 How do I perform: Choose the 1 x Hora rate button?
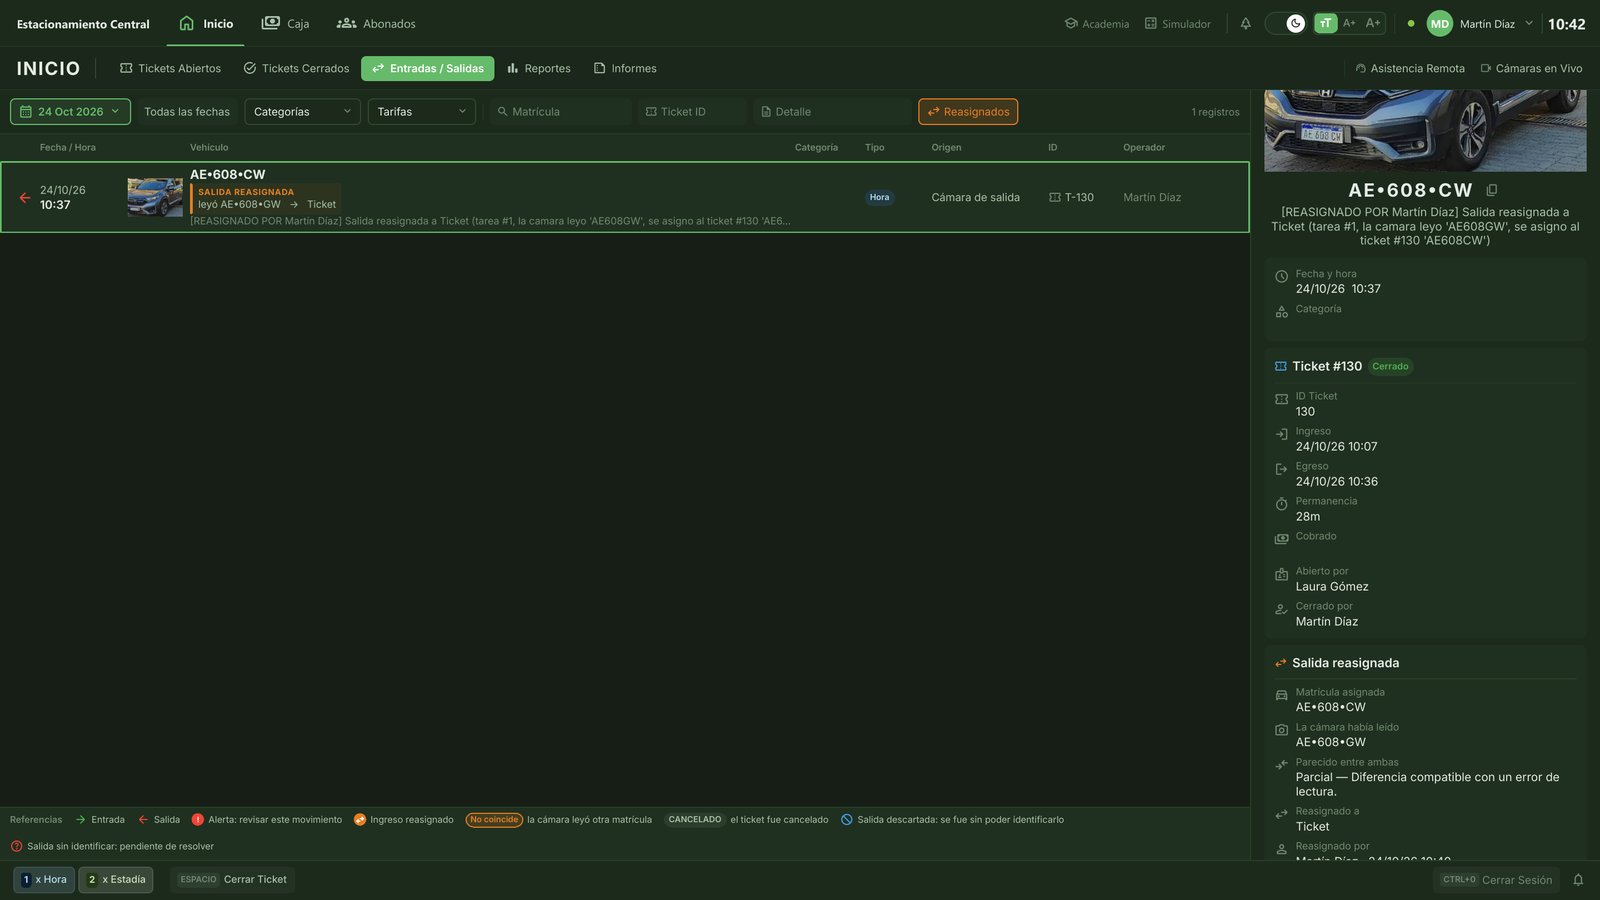coord(44,880)
